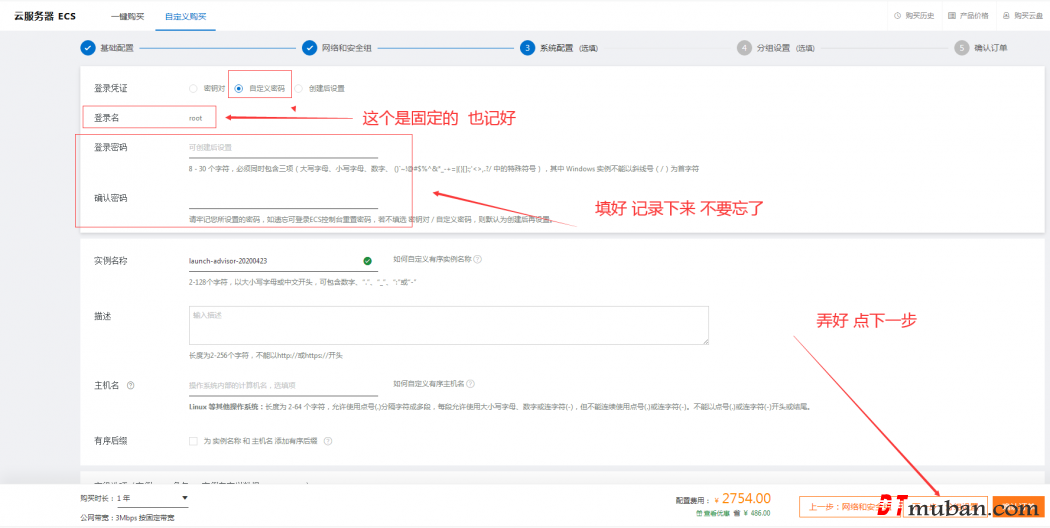Choose the 创建后设置 radio option

[298, 88]
